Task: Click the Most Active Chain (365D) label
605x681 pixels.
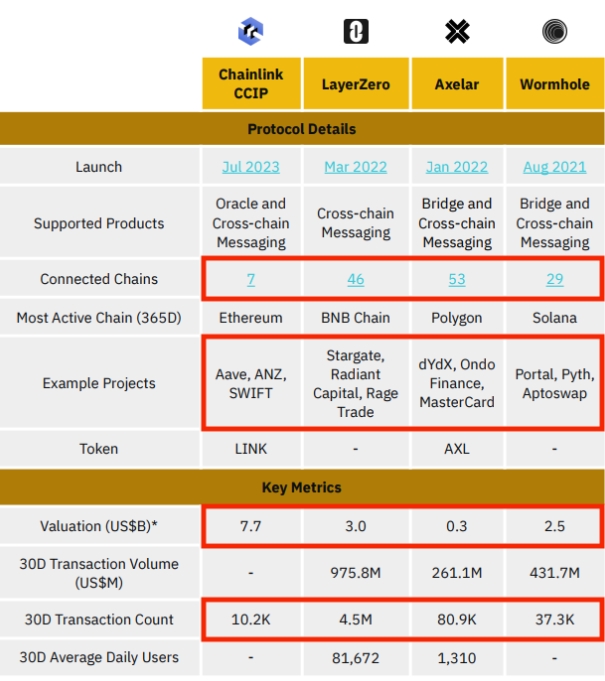Action: coord(99,318)
